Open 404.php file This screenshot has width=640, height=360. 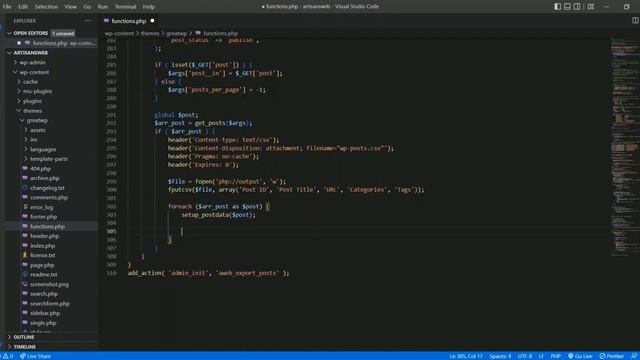[40, 169]
